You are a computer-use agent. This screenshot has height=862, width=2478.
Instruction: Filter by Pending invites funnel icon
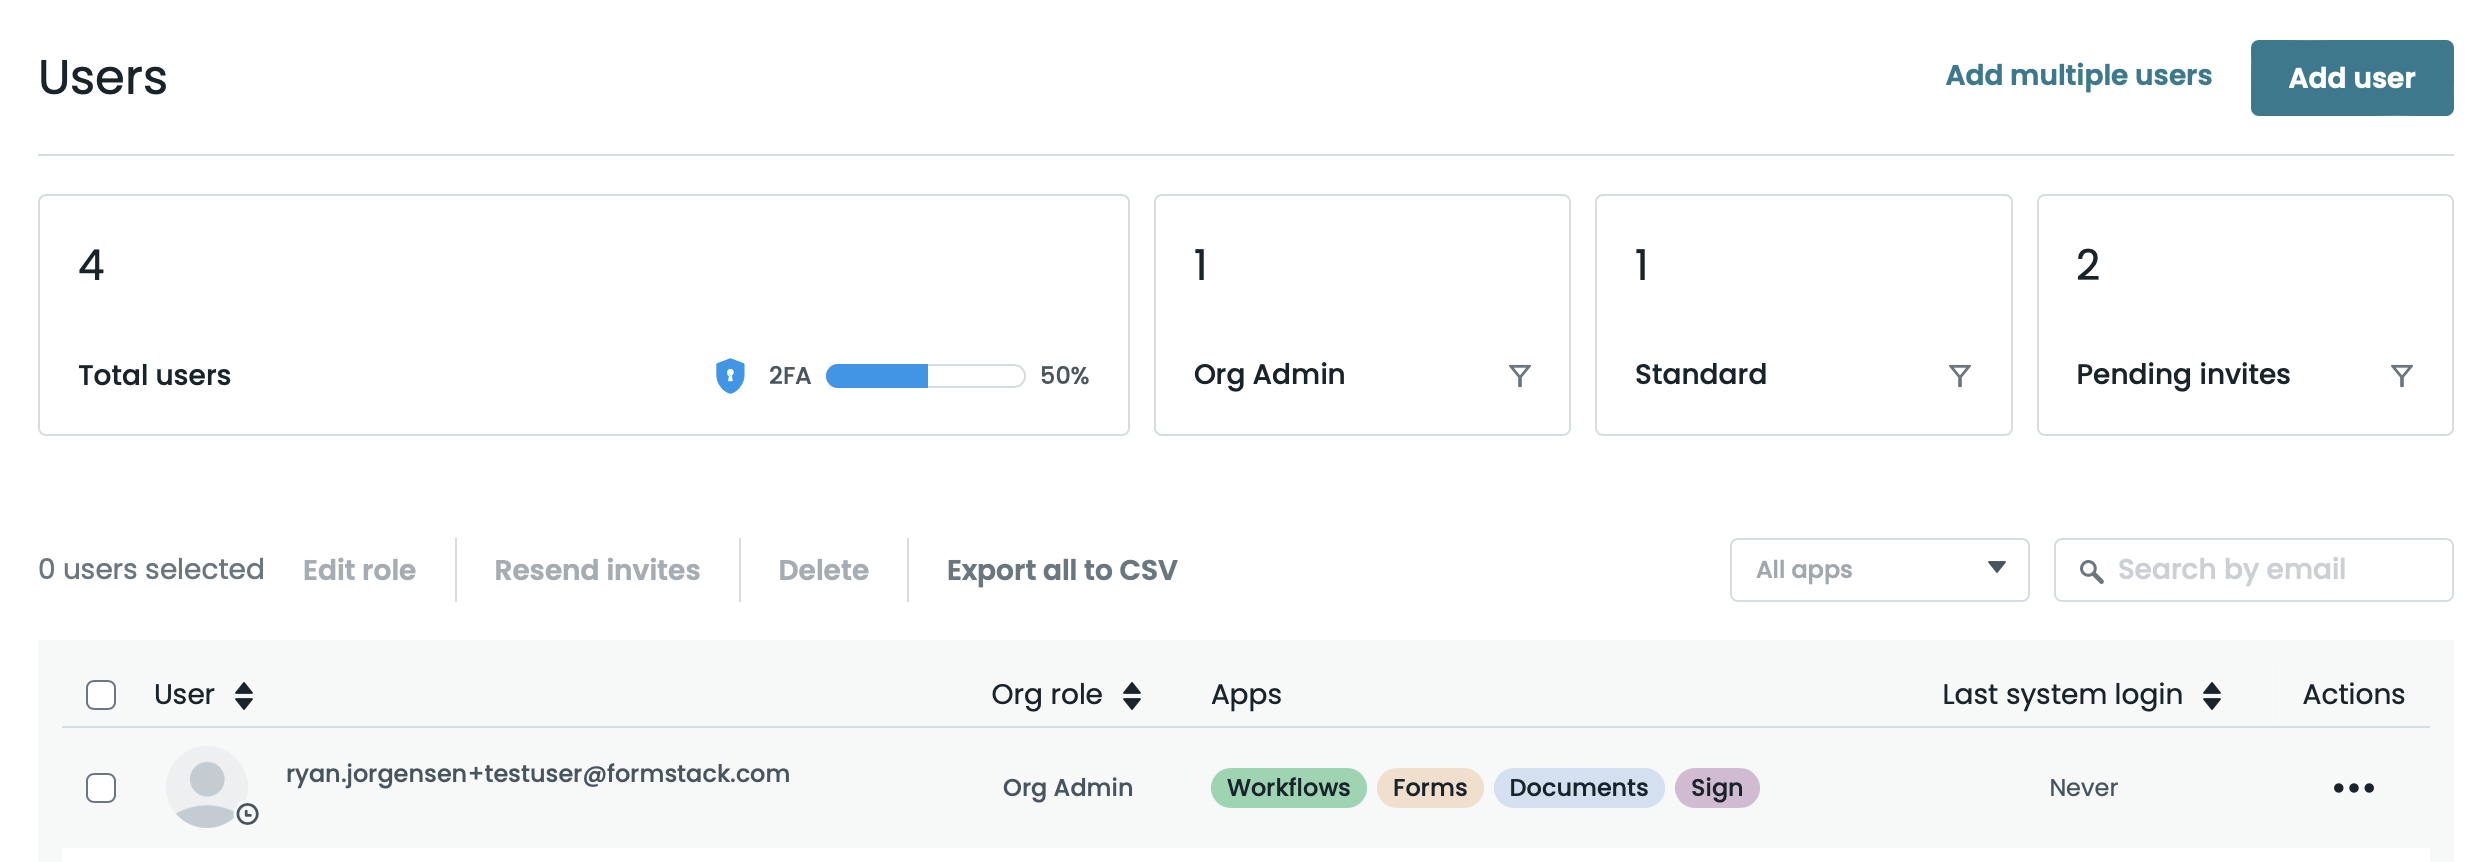(2401, 376)
